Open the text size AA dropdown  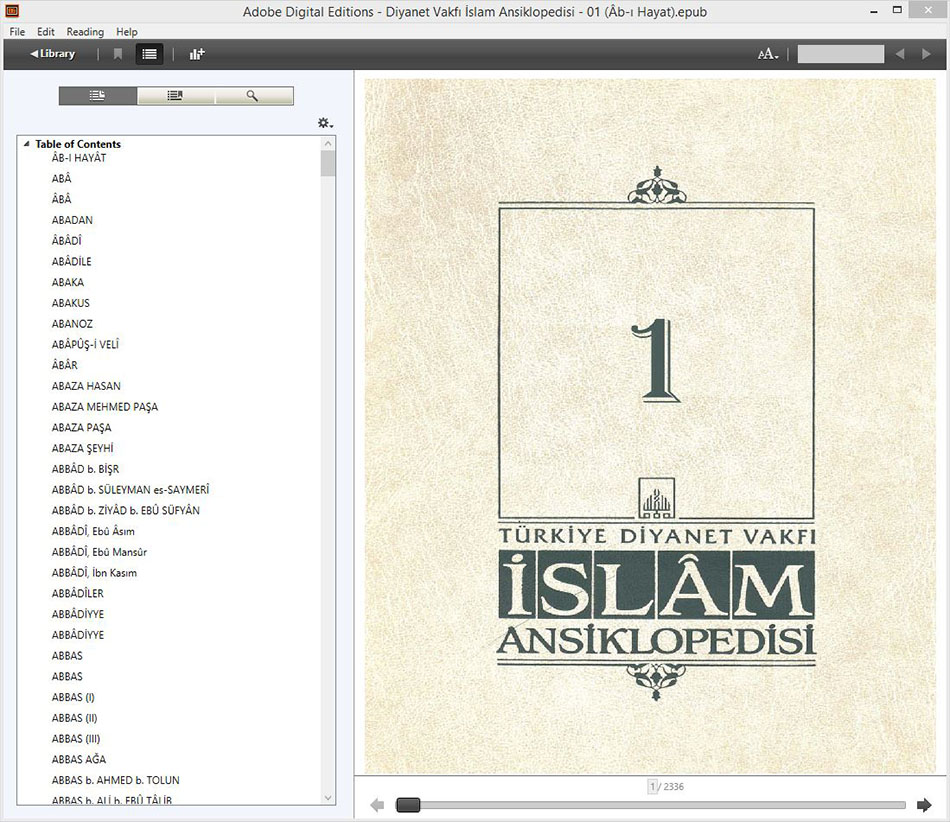click(x=768, y=54)
